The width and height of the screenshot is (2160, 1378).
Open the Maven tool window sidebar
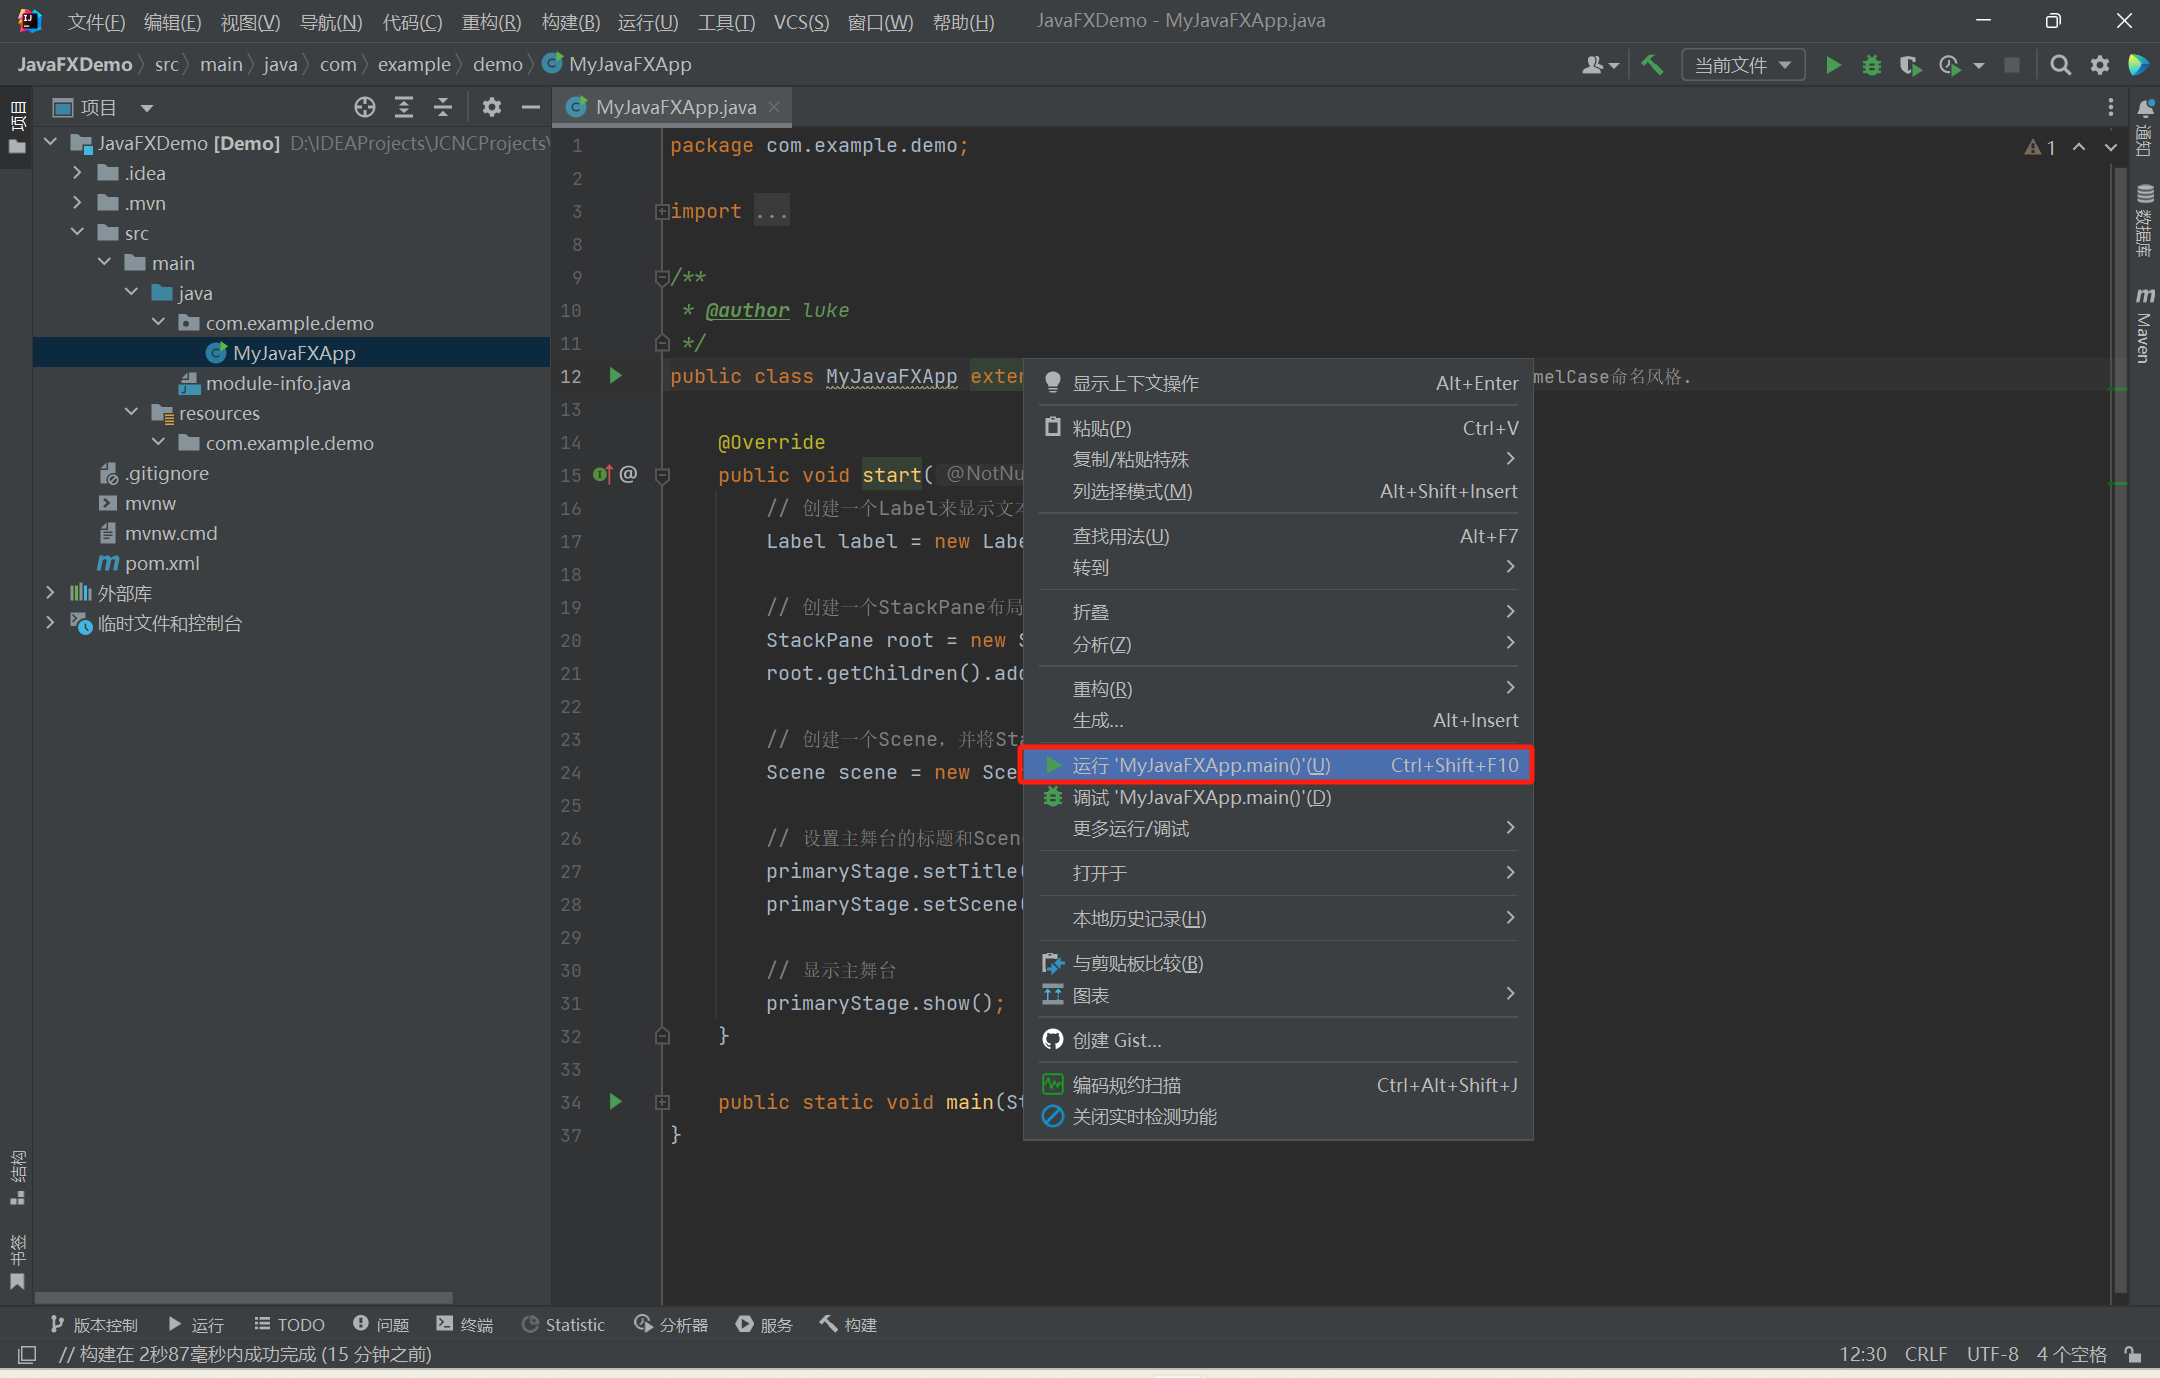pyautogui.click(x=2144, y=326)
